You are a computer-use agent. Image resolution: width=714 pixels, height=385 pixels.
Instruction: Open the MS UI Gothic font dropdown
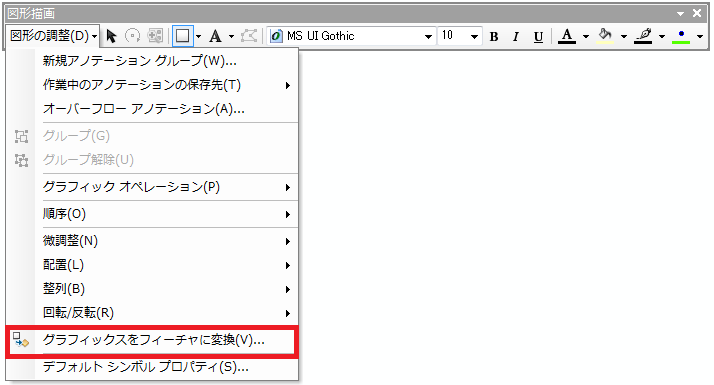(428, 36)
